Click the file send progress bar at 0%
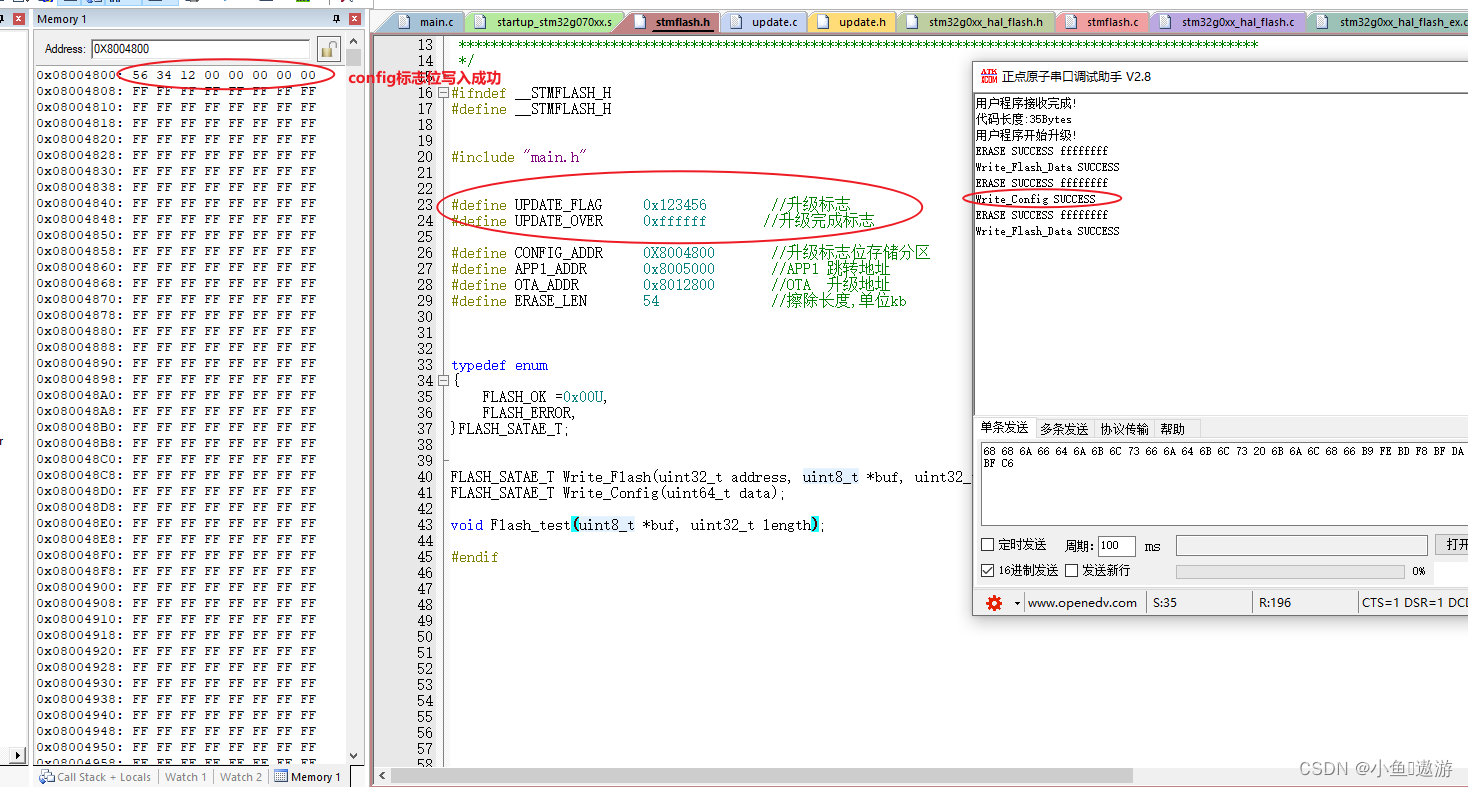Viewport: 1468px width, 787px height. click(x=1290, y=571)
